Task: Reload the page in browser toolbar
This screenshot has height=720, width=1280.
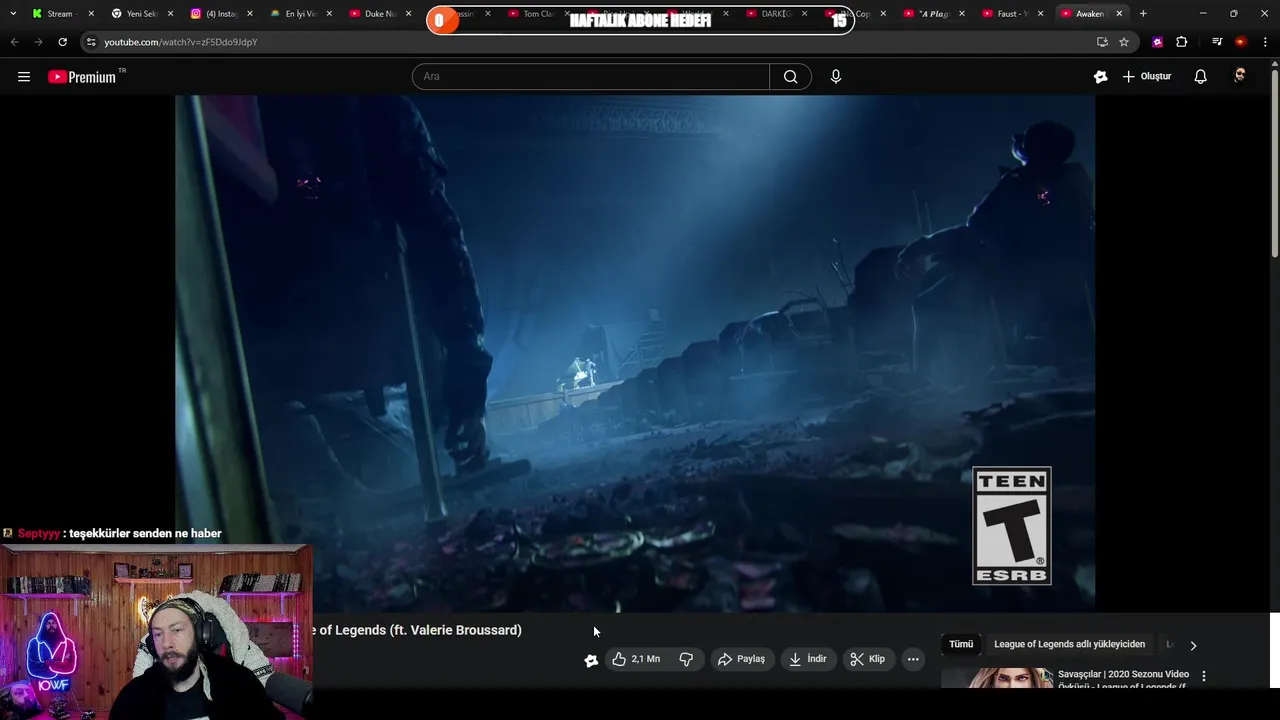Action: [62, 42]
